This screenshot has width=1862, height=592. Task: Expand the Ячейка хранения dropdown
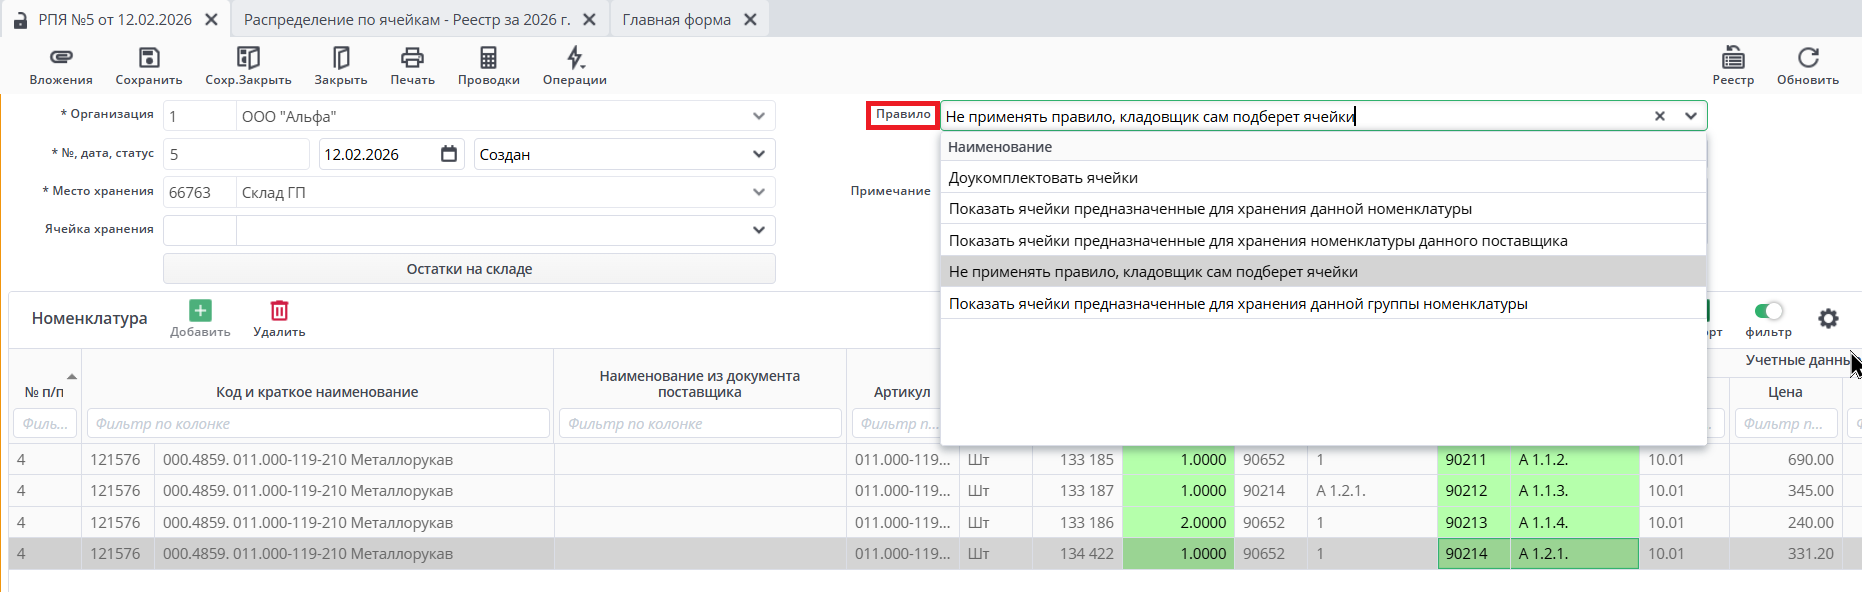[759, 230]
